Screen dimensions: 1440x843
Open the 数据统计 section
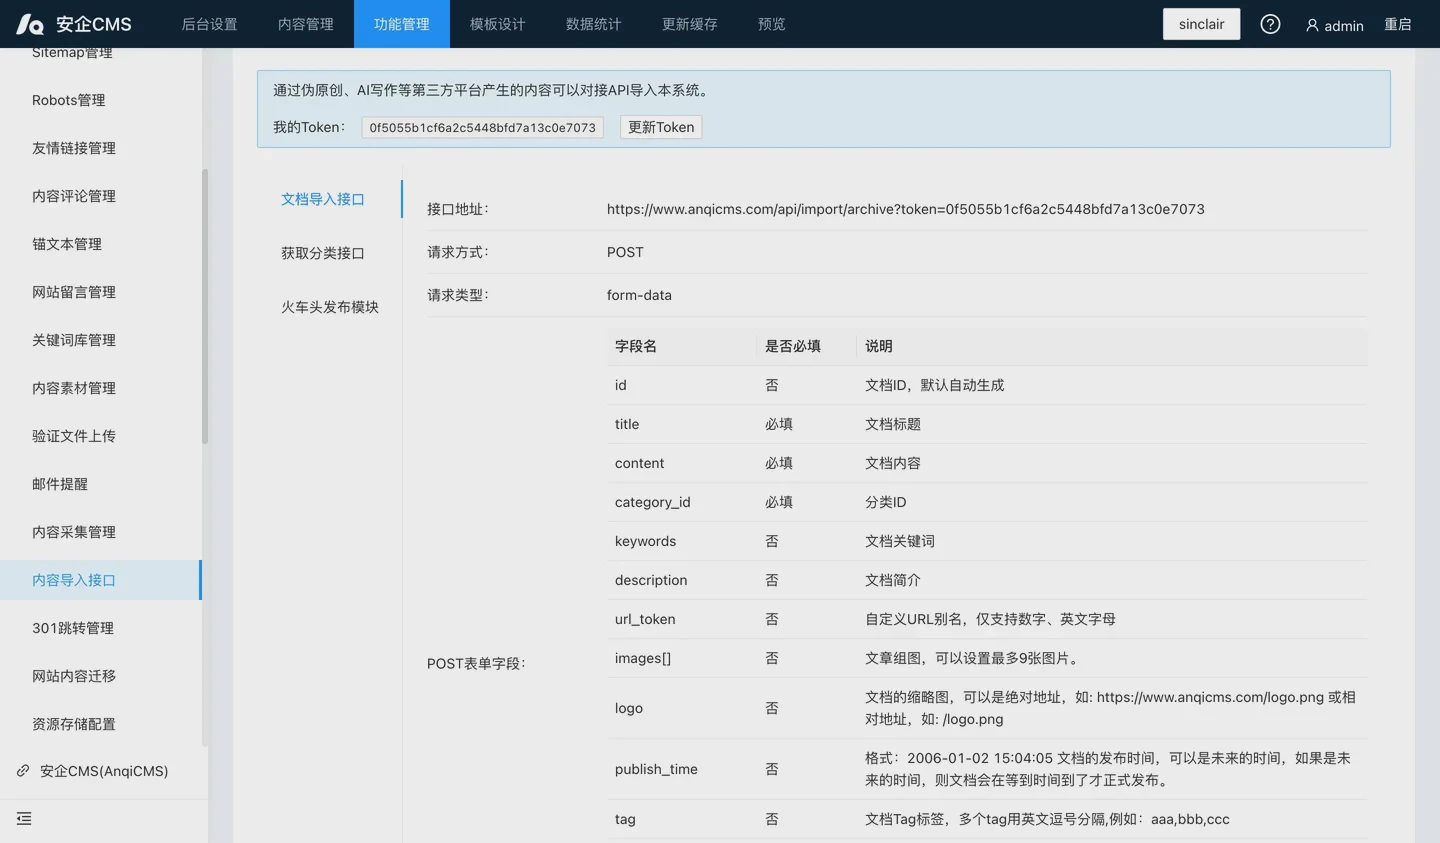(x=593, y=23)
